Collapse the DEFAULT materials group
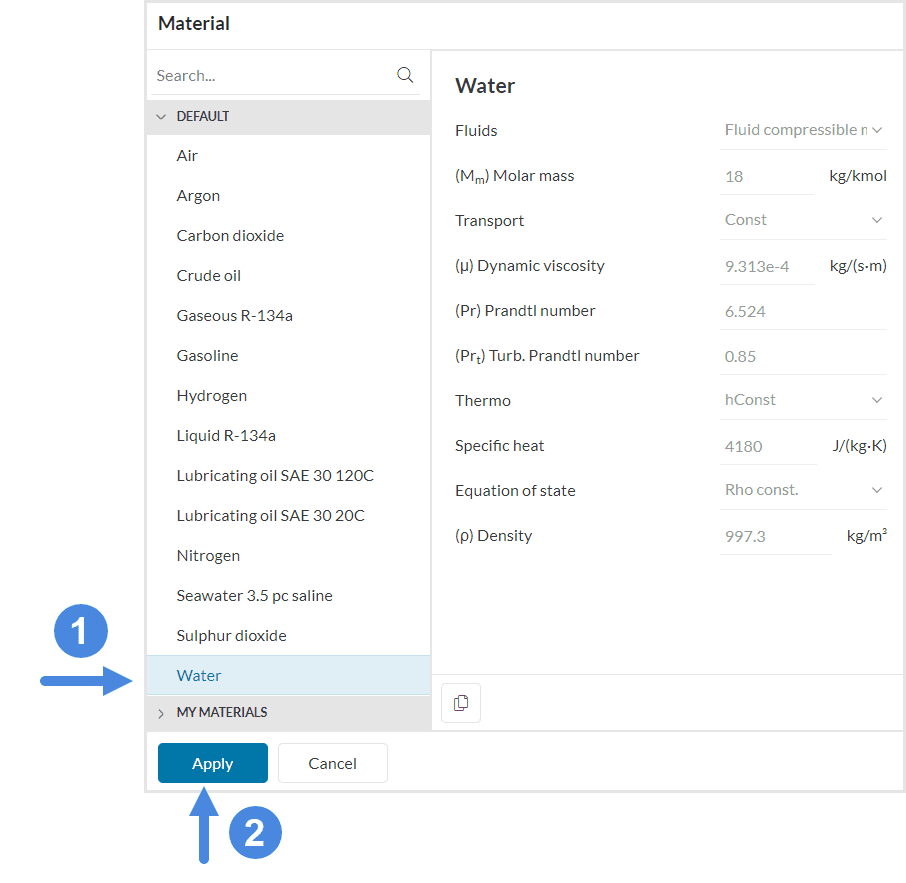 click(162, 117)
